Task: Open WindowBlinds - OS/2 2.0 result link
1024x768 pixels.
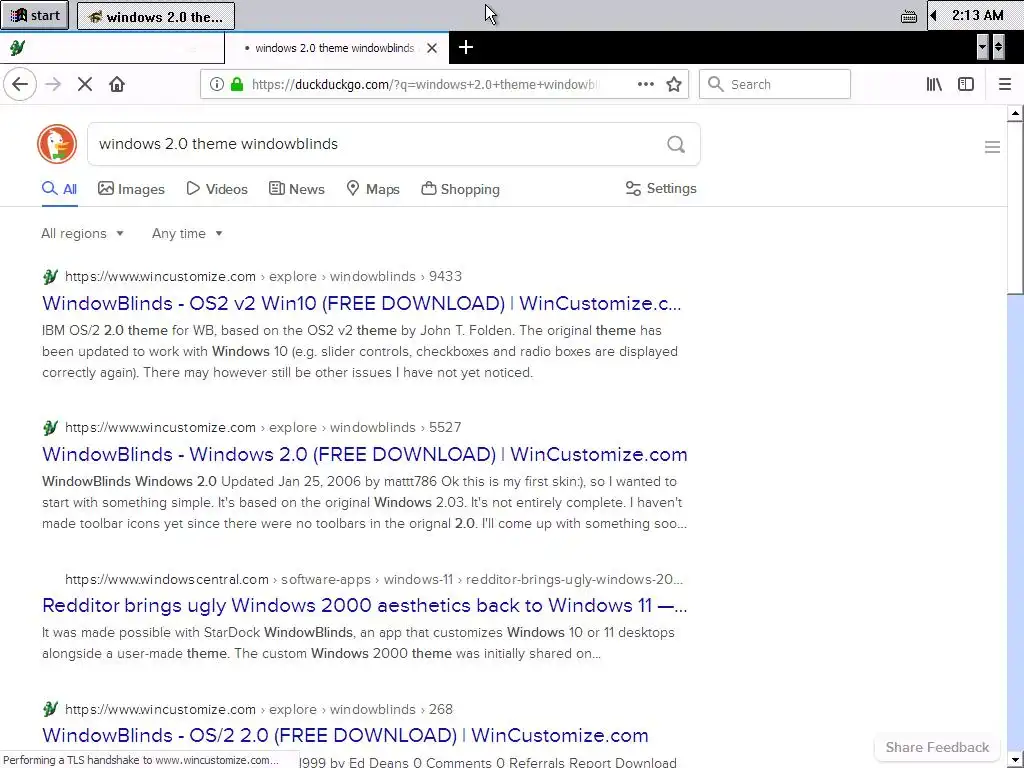Action: [x=345, y=735]
